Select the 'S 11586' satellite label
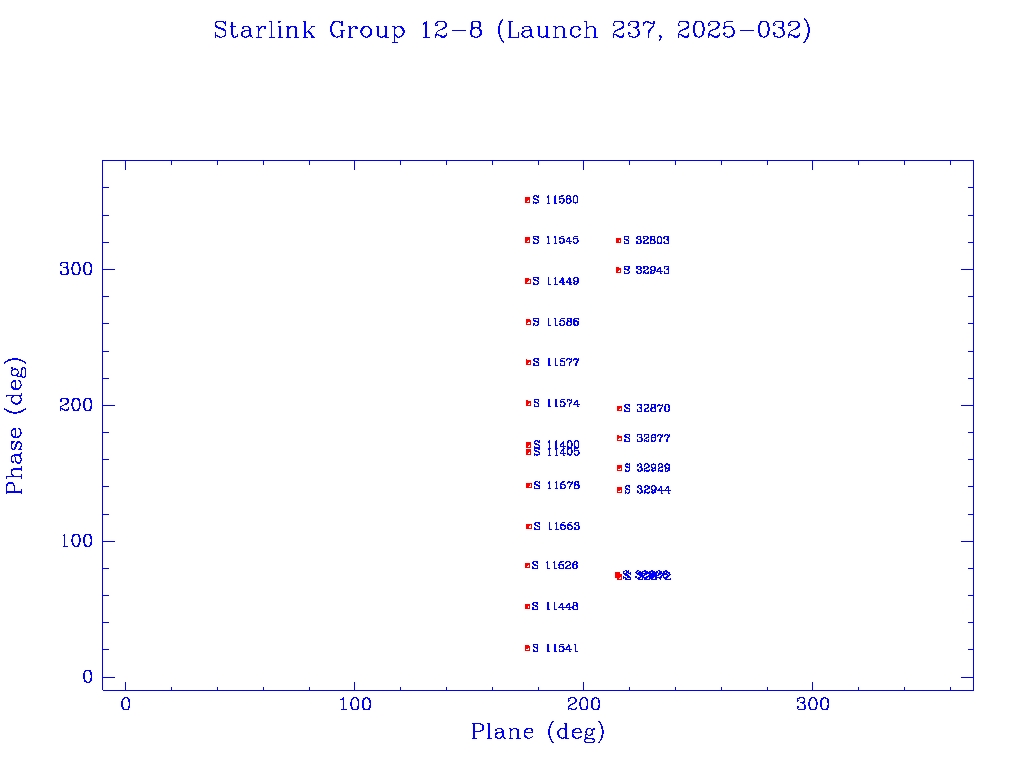 [556, 322]
